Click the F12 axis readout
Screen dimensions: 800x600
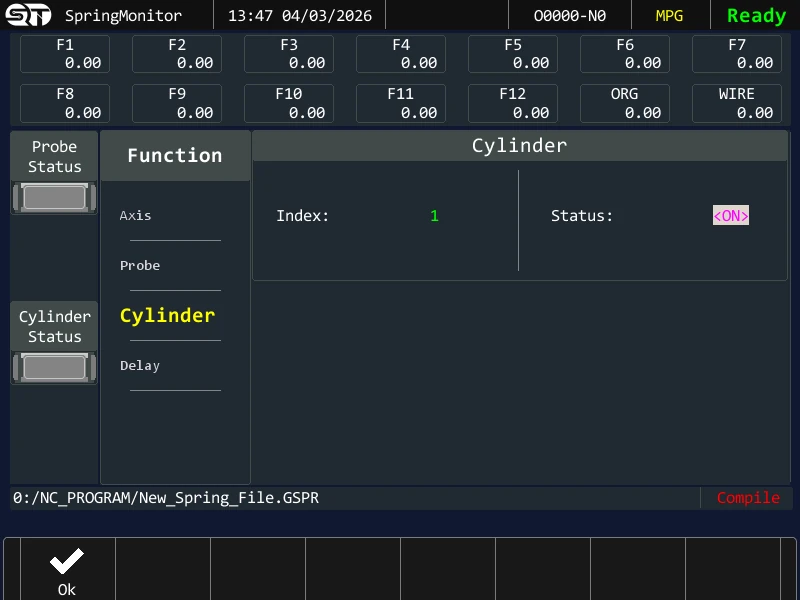point(513,104)
